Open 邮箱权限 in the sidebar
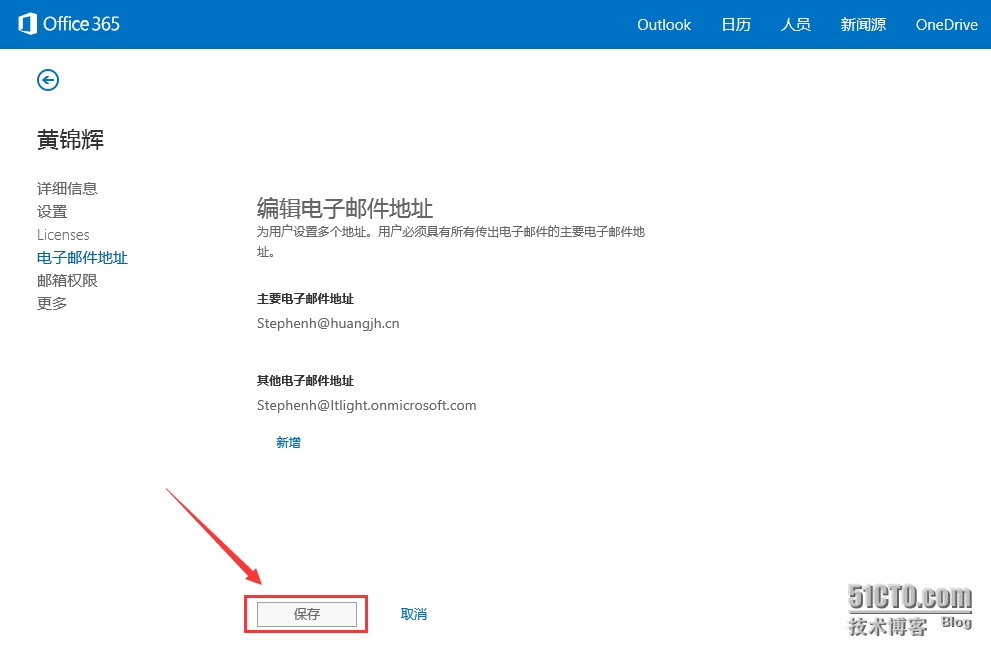Viewport: 991px width, 655px height. pos(67,280)
